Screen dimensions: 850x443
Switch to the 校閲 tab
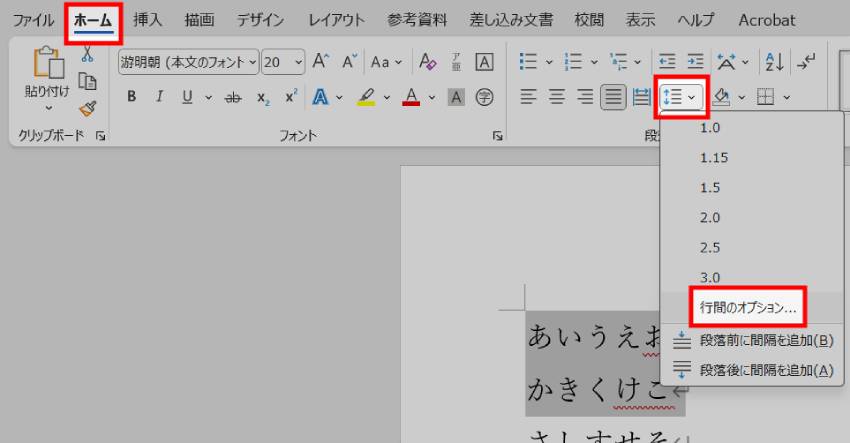[589, 21]
